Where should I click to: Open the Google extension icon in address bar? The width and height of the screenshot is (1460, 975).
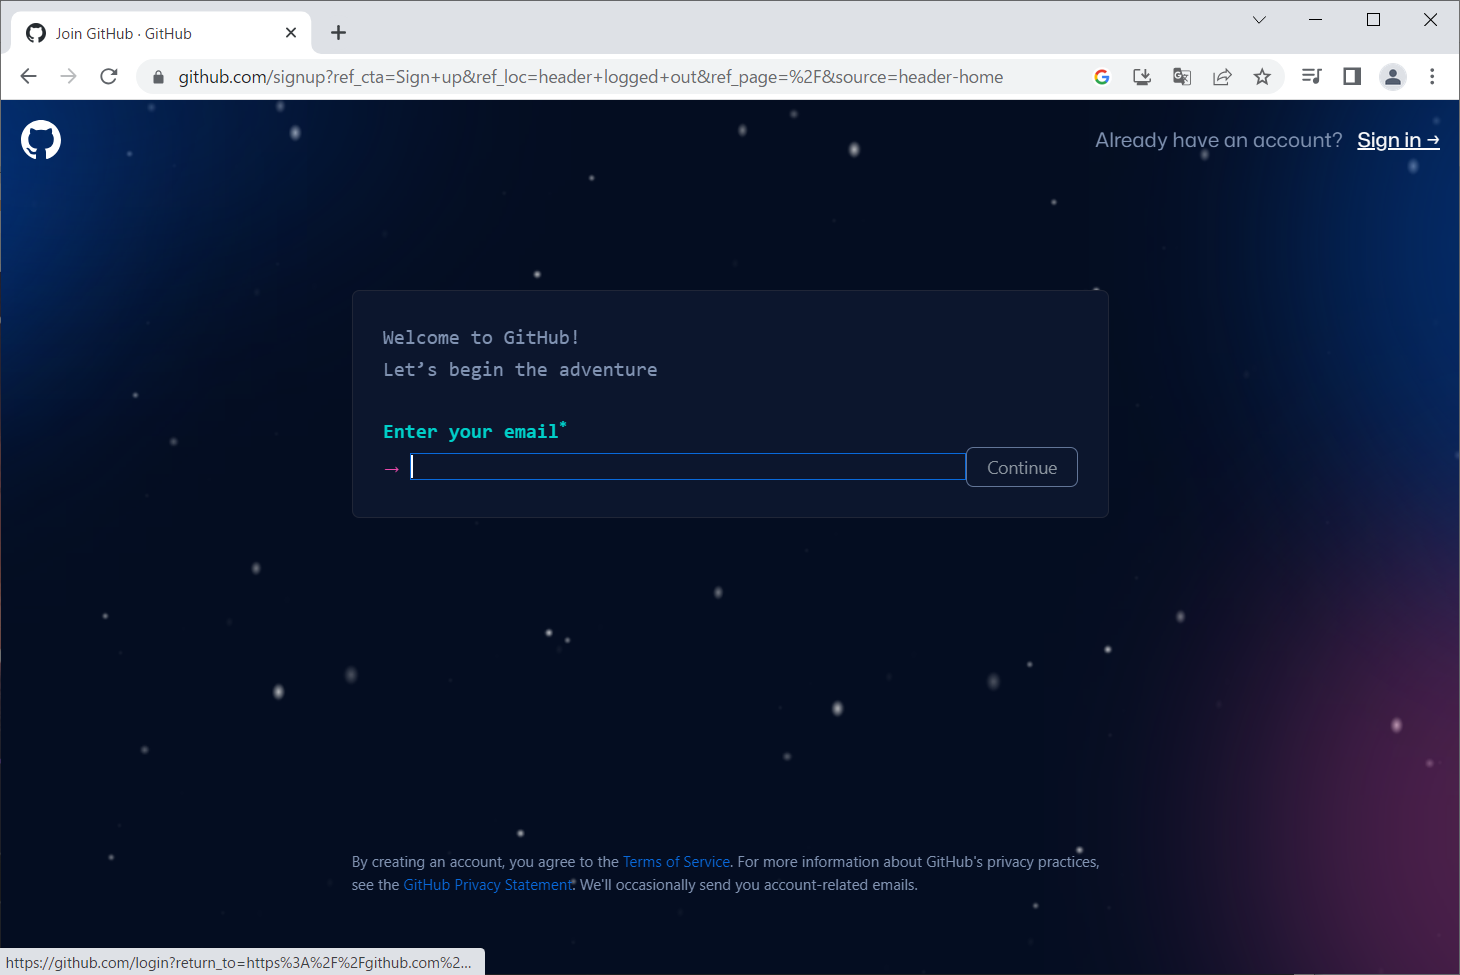click(1102, 77)
